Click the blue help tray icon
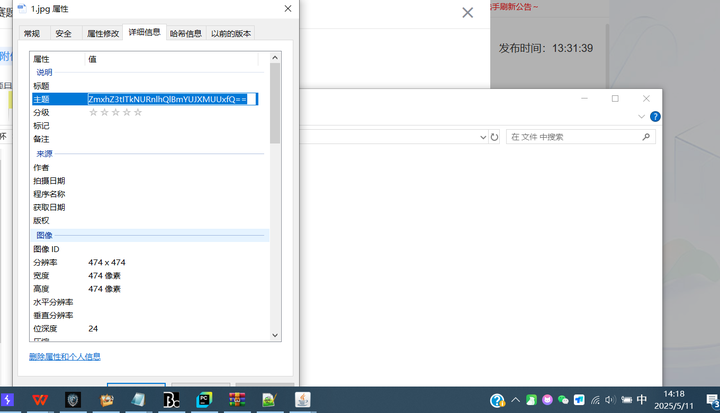Screen dimensions: 720x413 point(497,401)
